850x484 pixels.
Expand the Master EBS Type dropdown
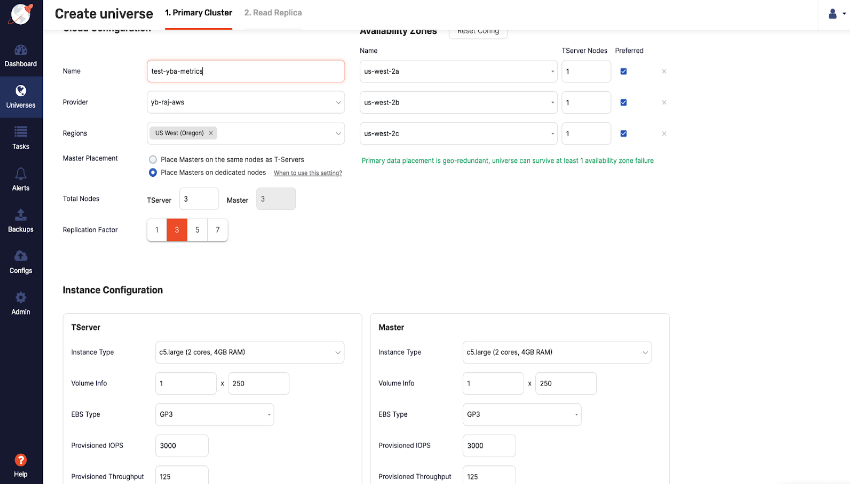pyautogui.click(x=520, y=414)
